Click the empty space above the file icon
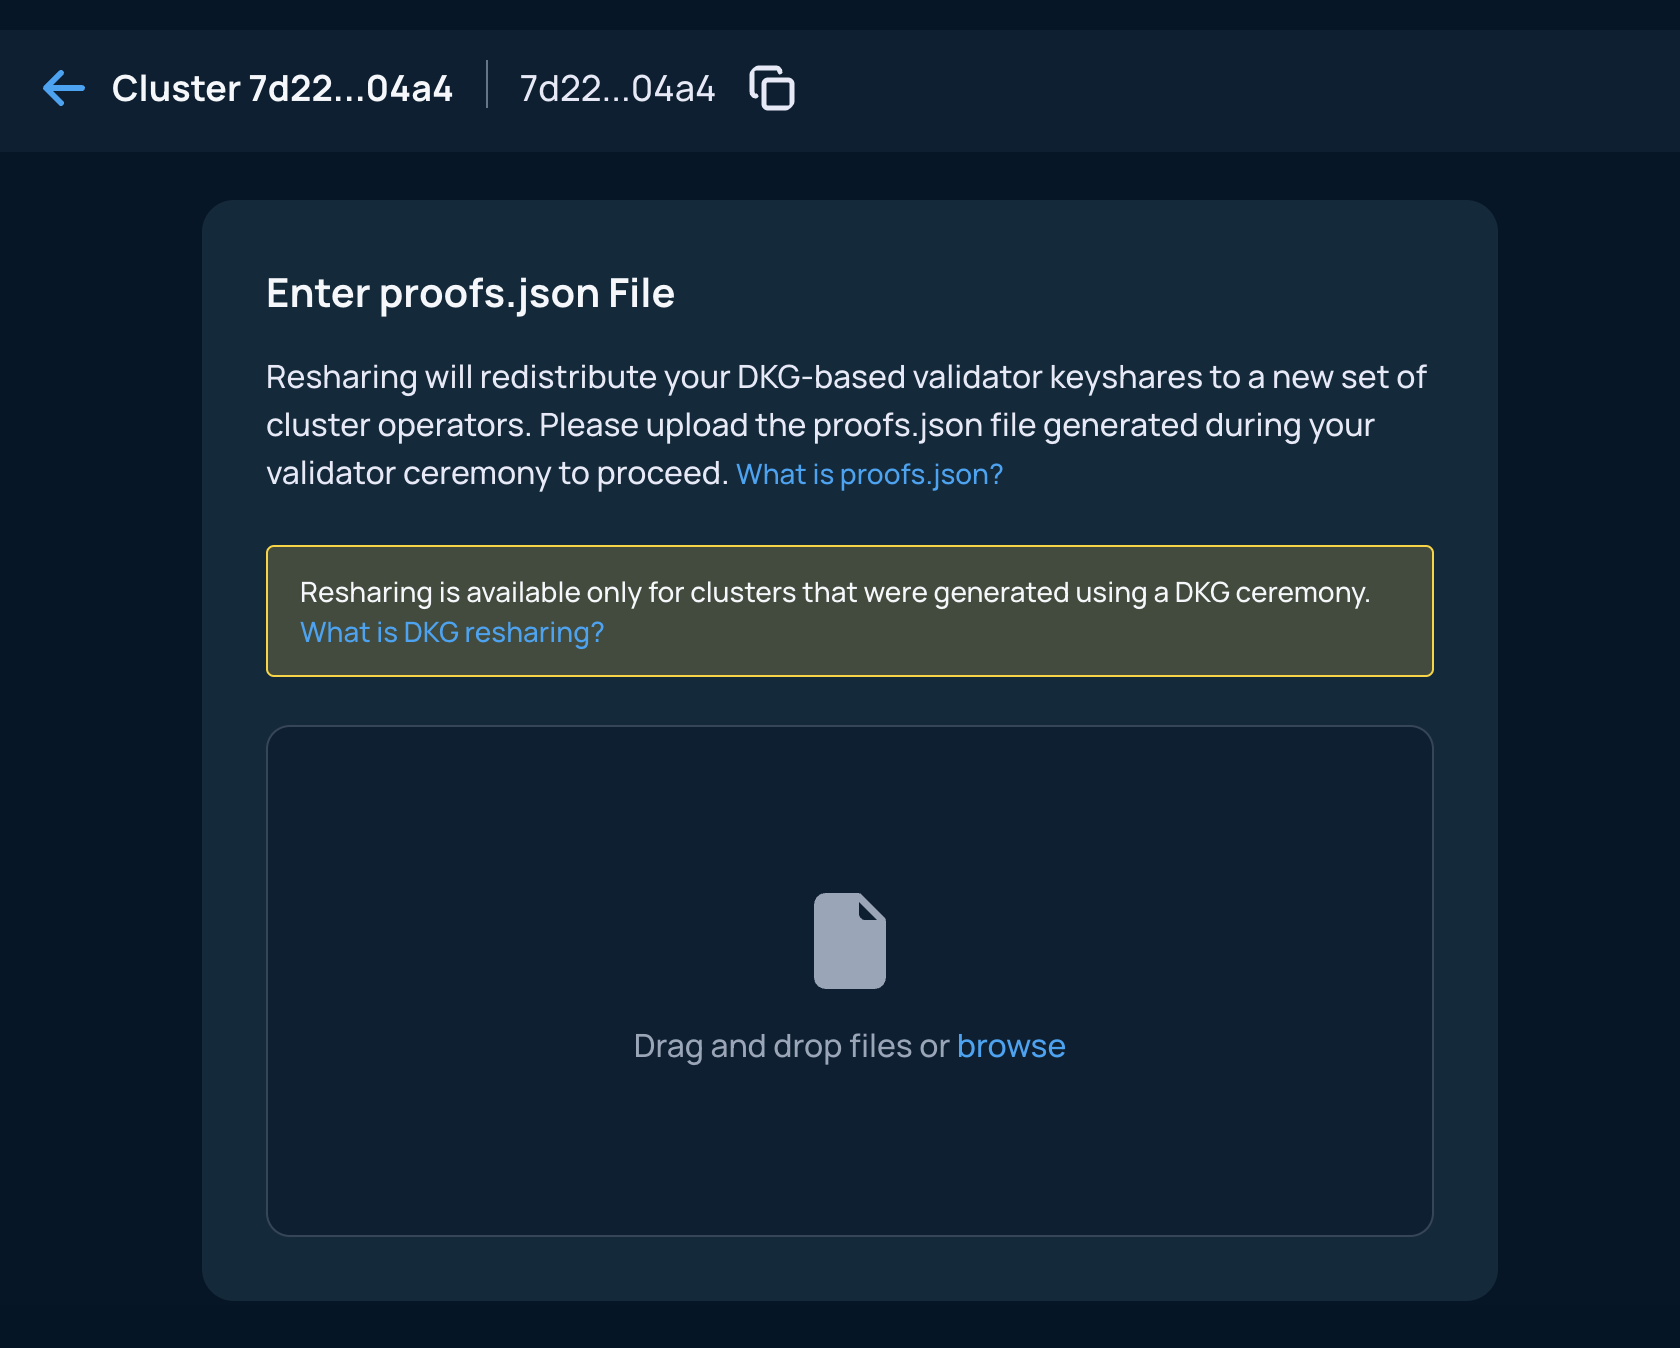1680x1348 pixels. pyautogui.click(x=850, y=810)
